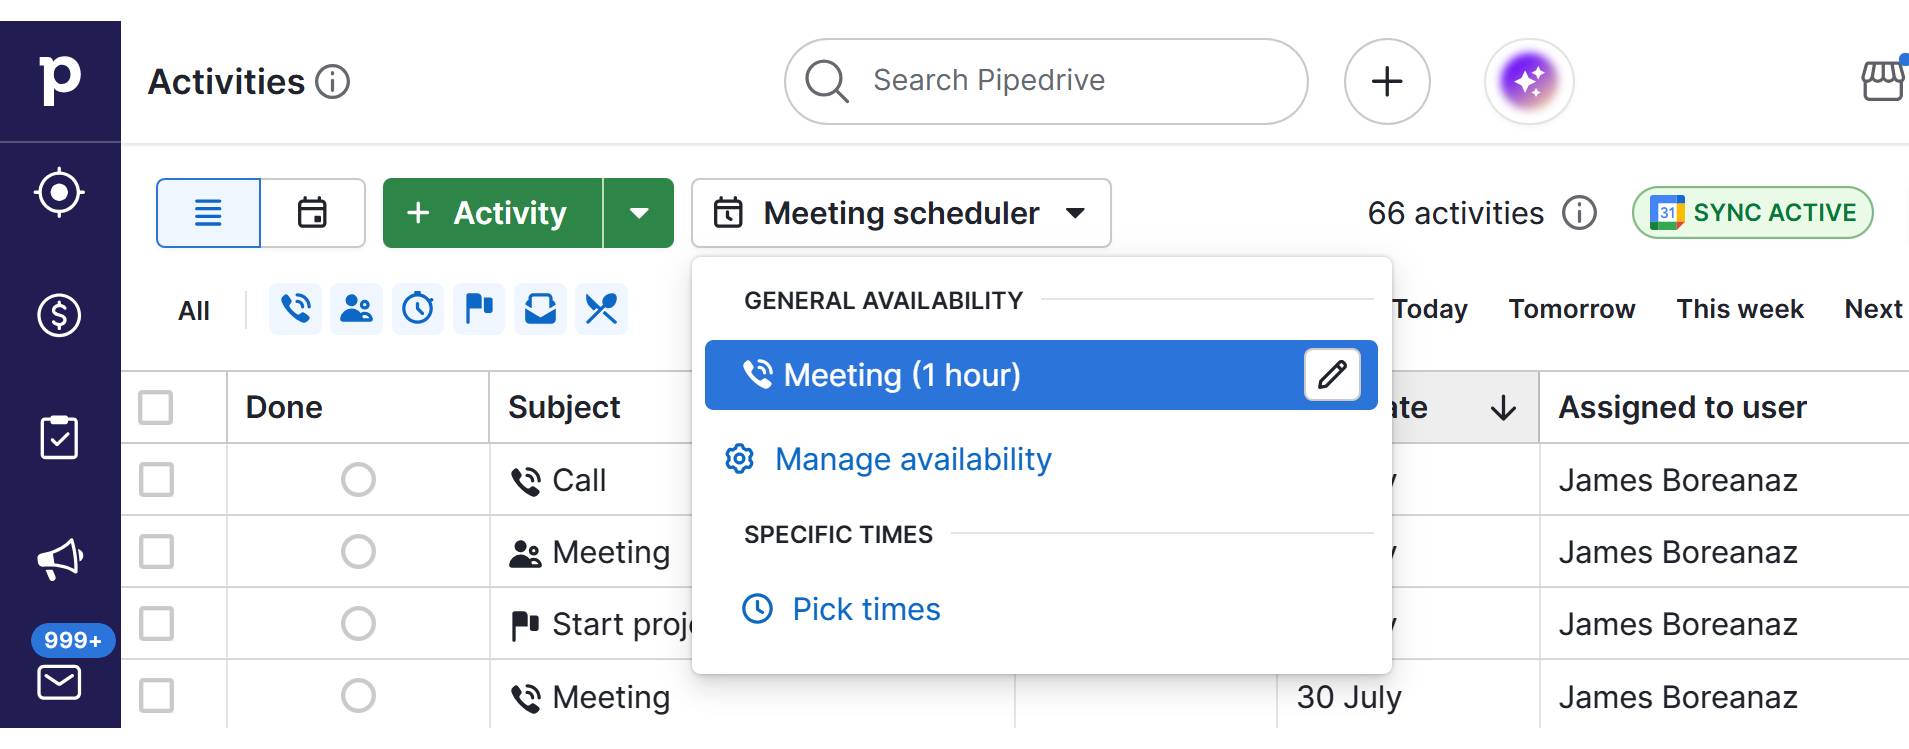1909x749 pixels.
Task: Tick the select-all checkbox in table header
Action: pos(156,407)
